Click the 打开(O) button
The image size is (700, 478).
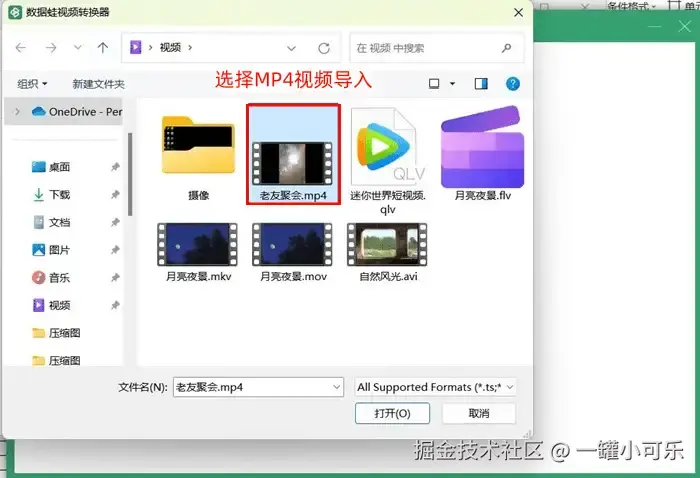pyautogui.click(x=392, y=413)
